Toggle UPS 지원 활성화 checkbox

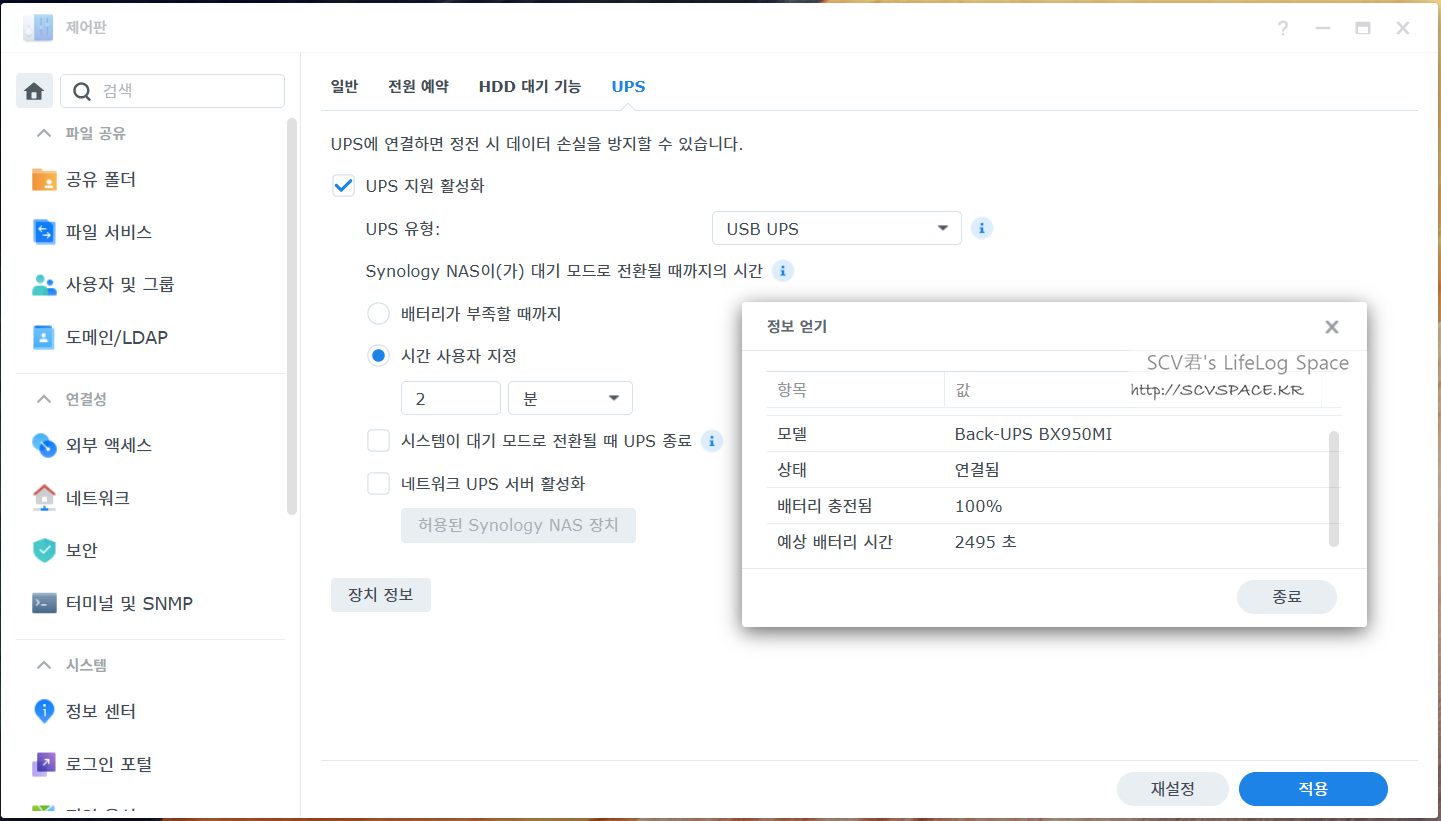click(343, 186)
